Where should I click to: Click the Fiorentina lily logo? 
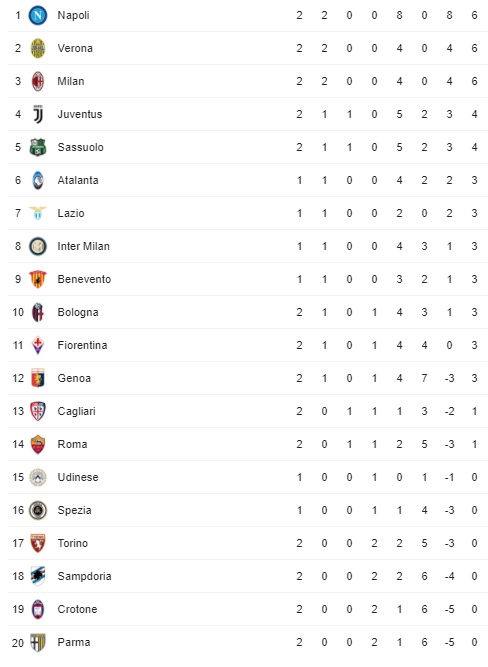click(37, 345)
